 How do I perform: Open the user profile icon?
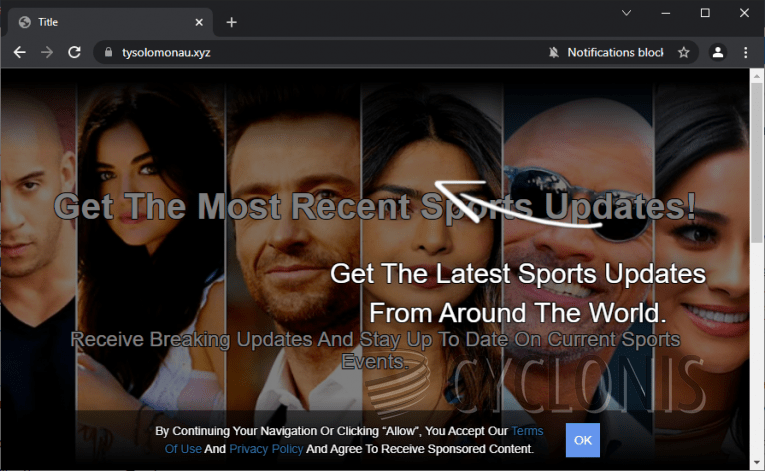(x=717, y=52)
